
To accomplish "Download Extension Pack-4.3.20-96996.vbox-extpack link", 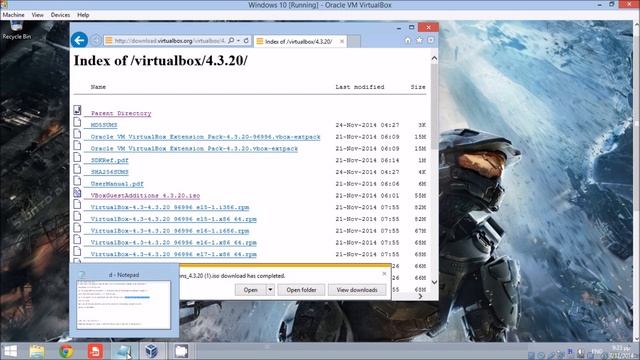I will pyautogui.click(x=205, y=137).
